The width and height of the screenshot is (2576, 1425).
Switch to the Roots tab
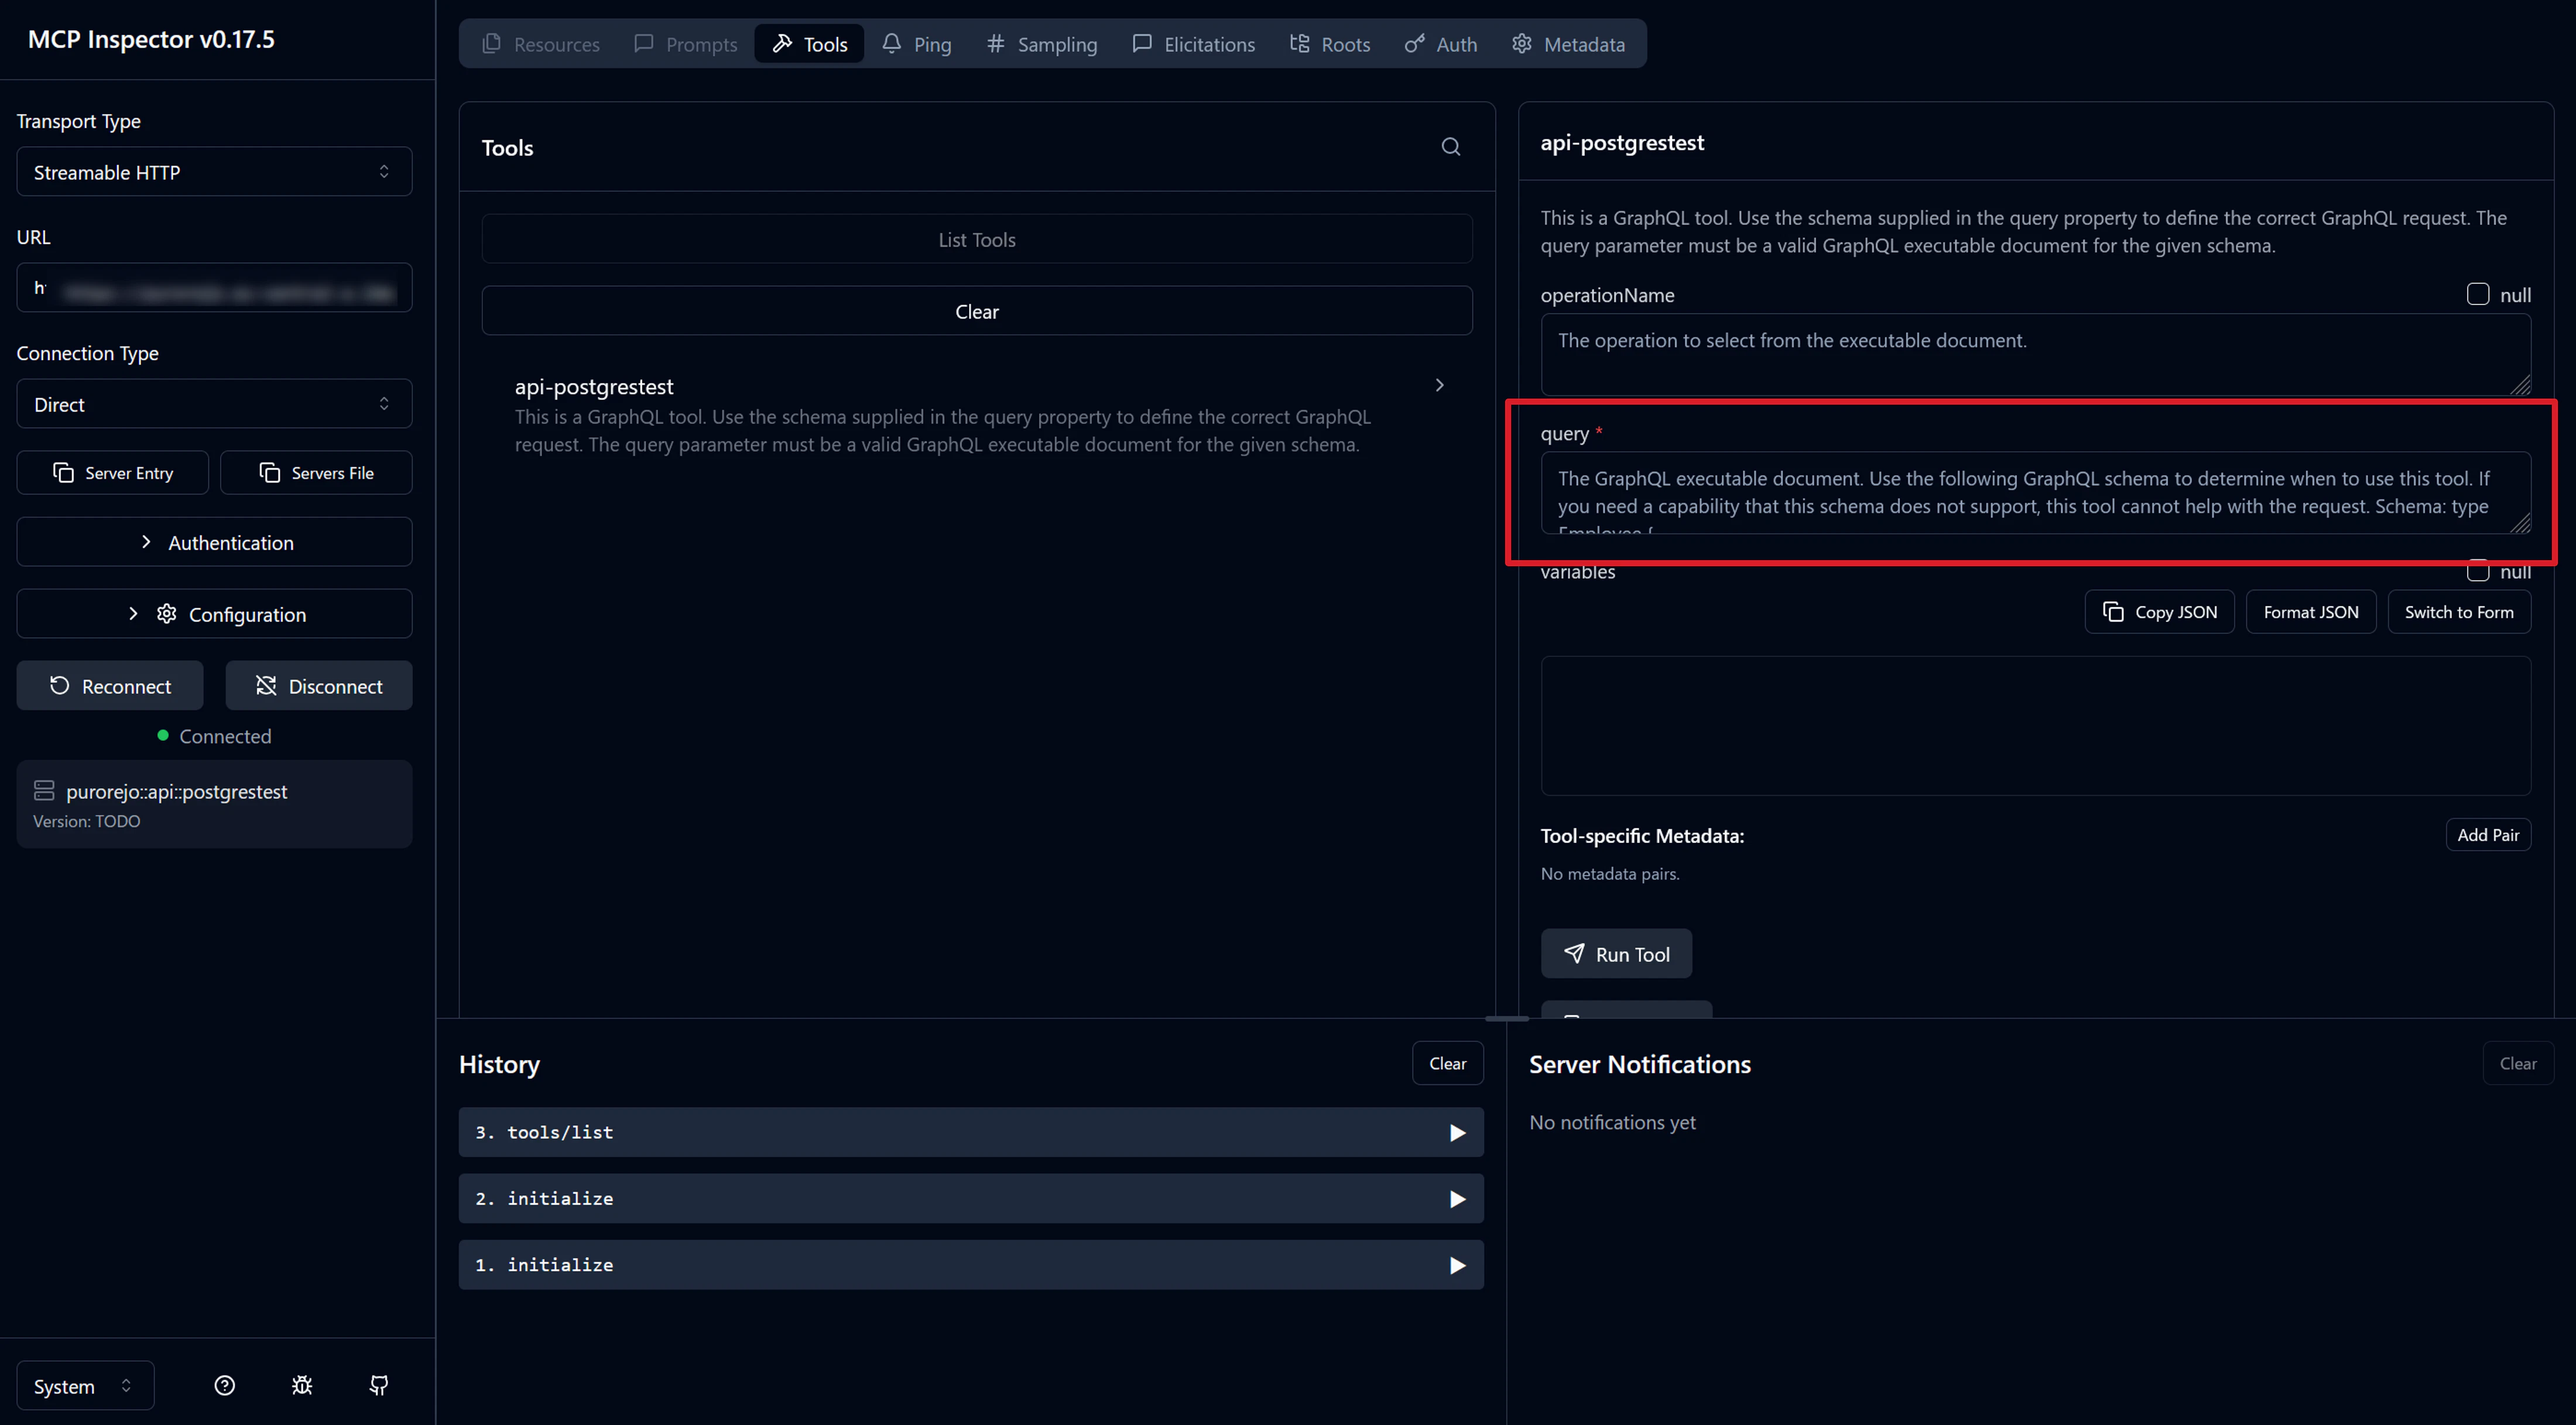[1329, 44]
